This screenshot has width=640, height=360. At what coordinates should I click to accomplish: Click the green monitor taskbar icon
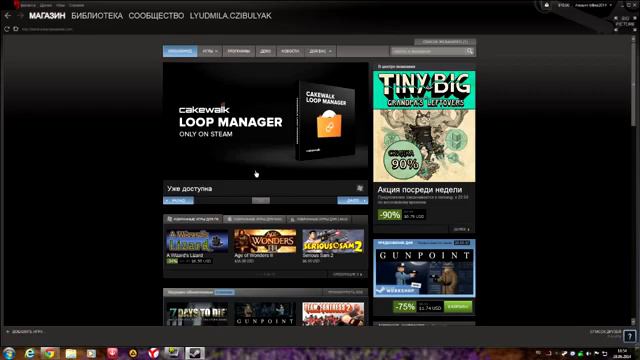(x=174, y=353)
